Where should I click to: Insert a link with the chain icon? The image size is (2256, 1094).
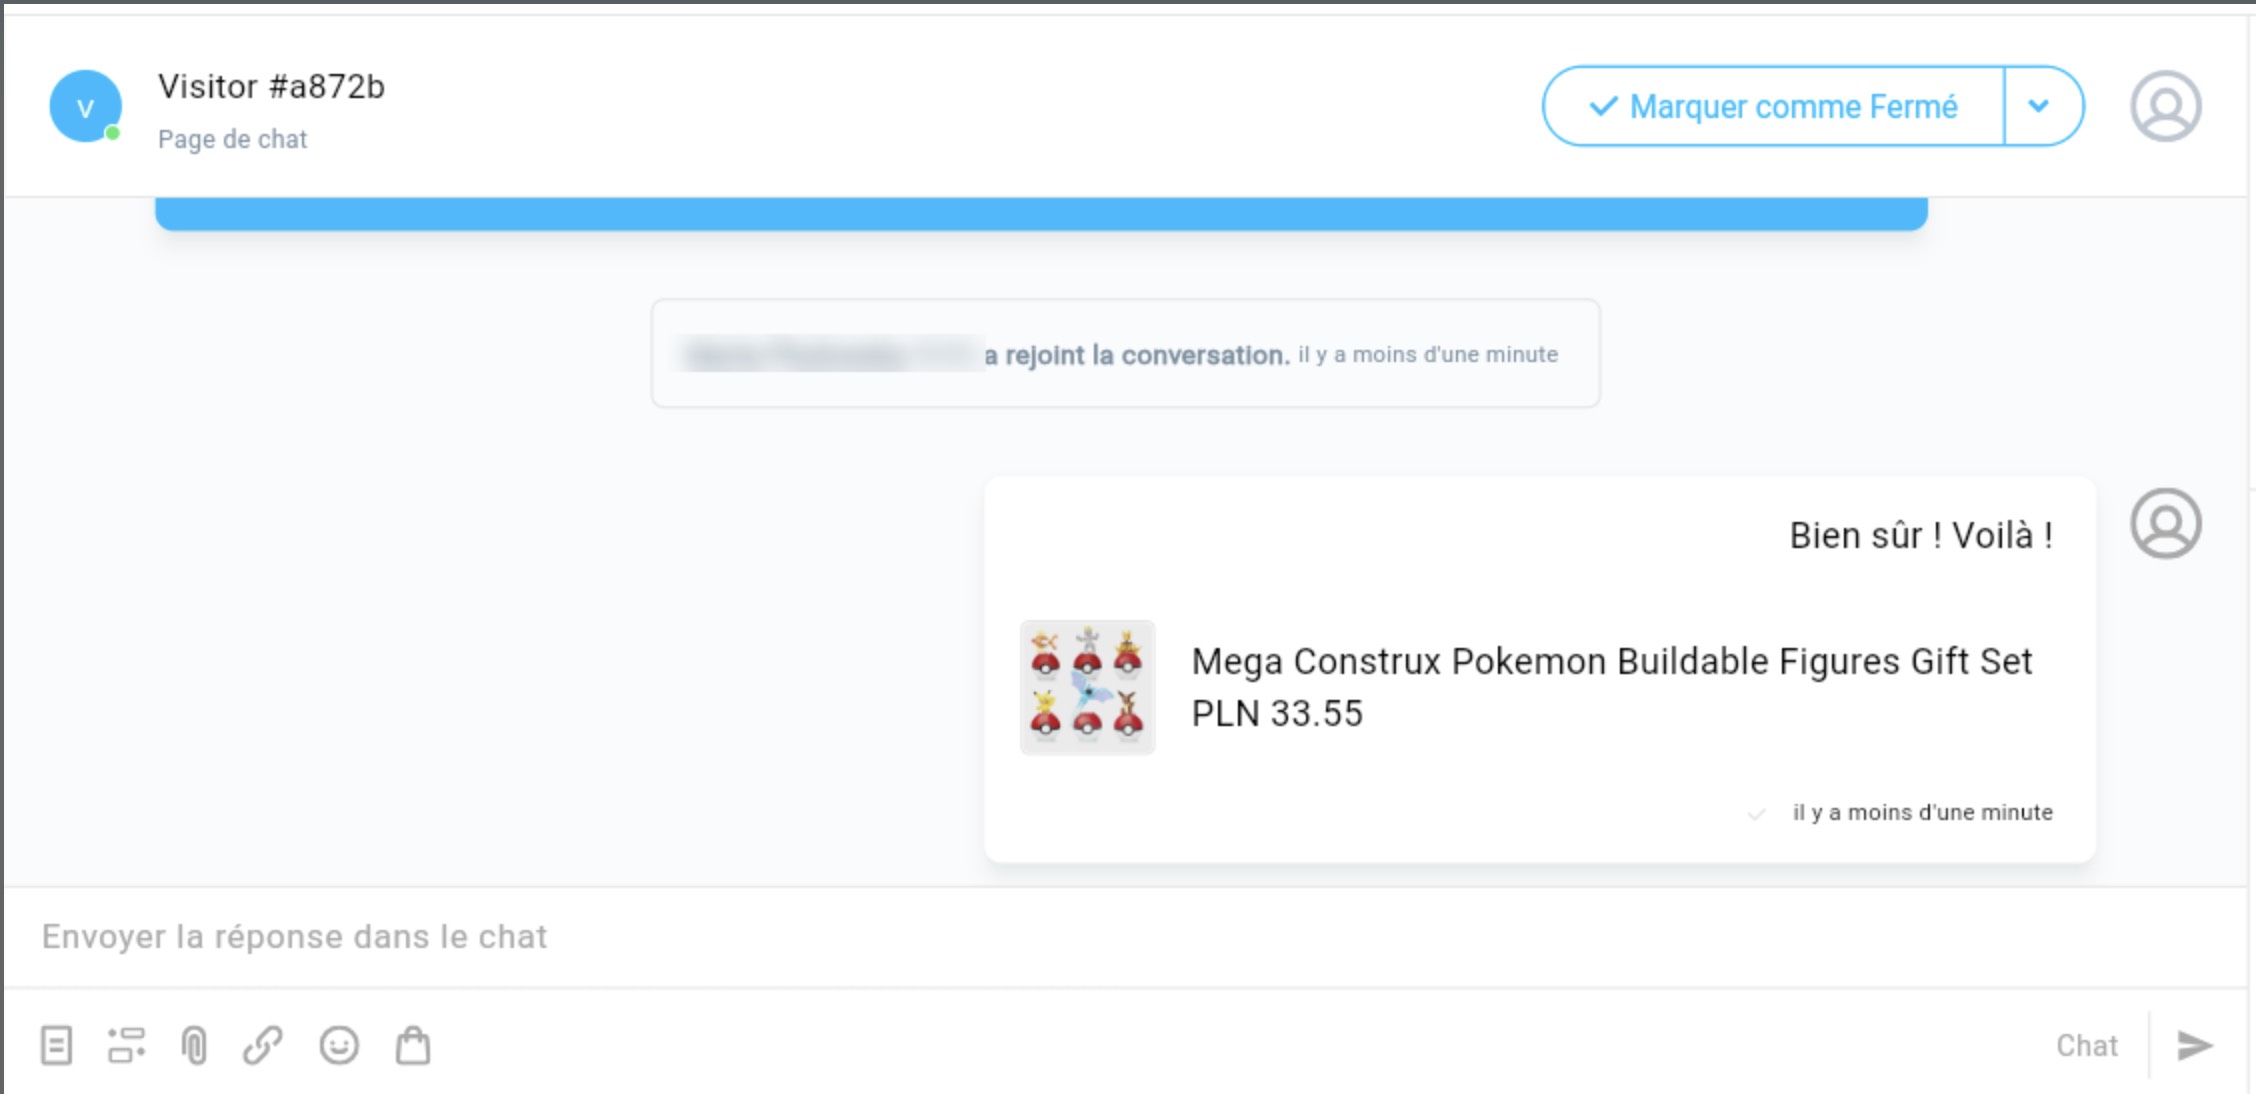point(263,1046)
